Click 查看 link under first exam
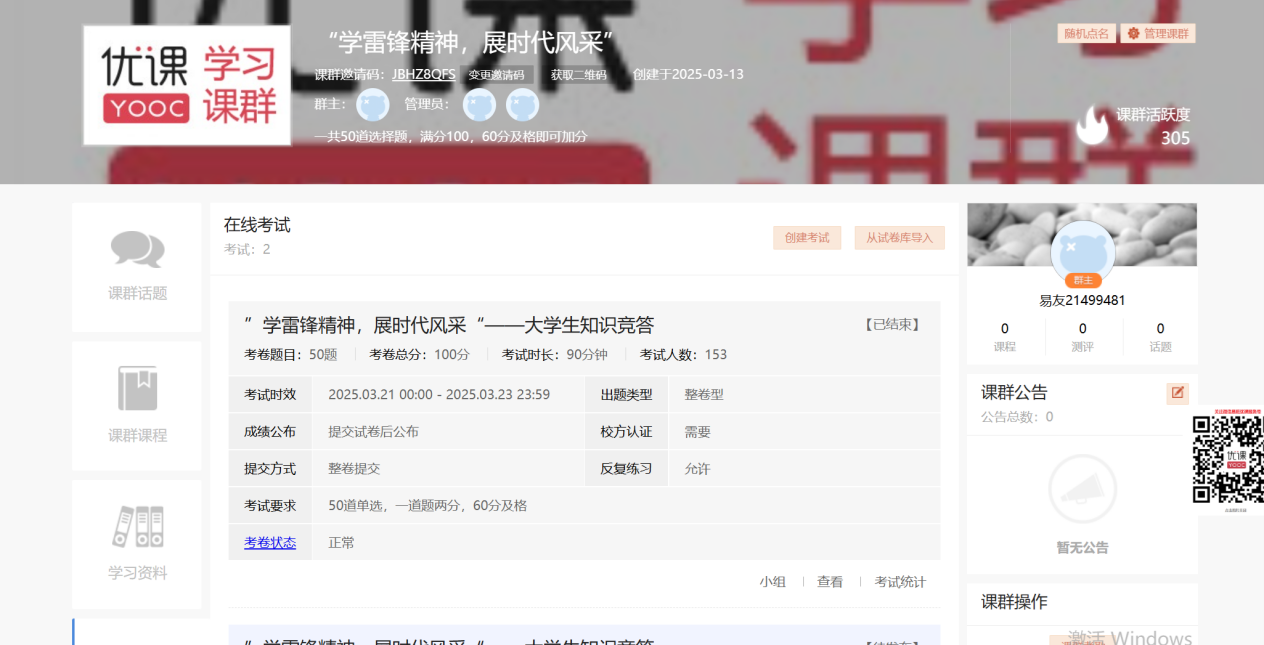The height and width of the screenshot is (645, 1264). pyautogui.click(x=830, y=582)
